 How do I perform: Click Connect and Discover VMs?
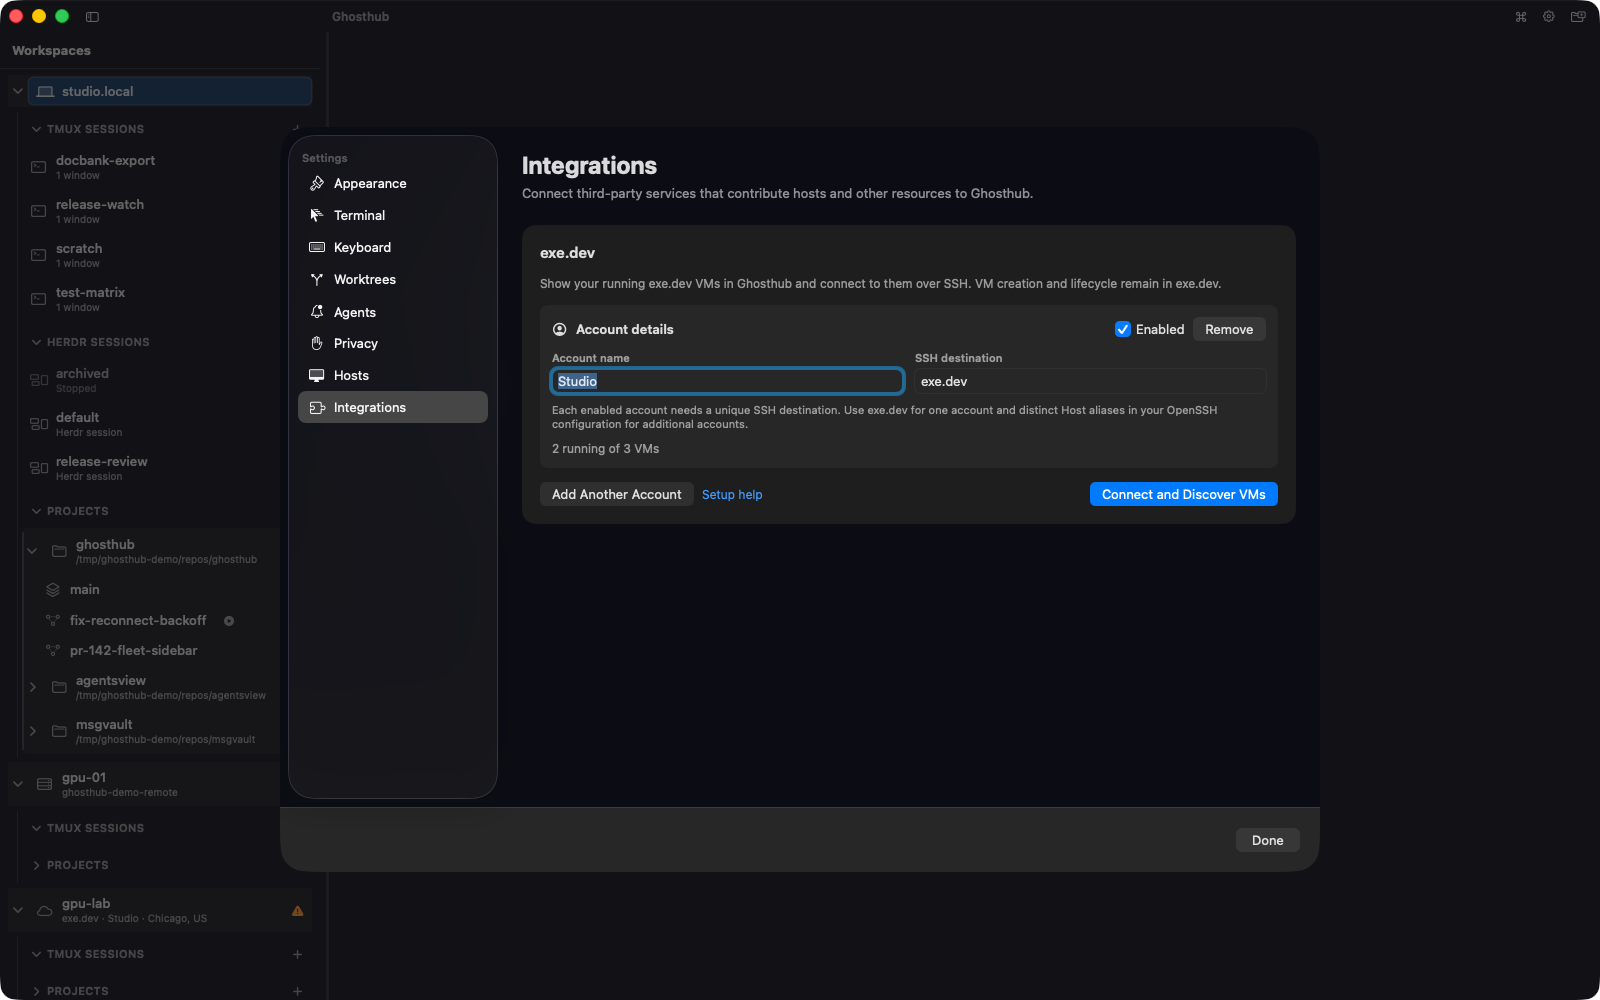1183,494
